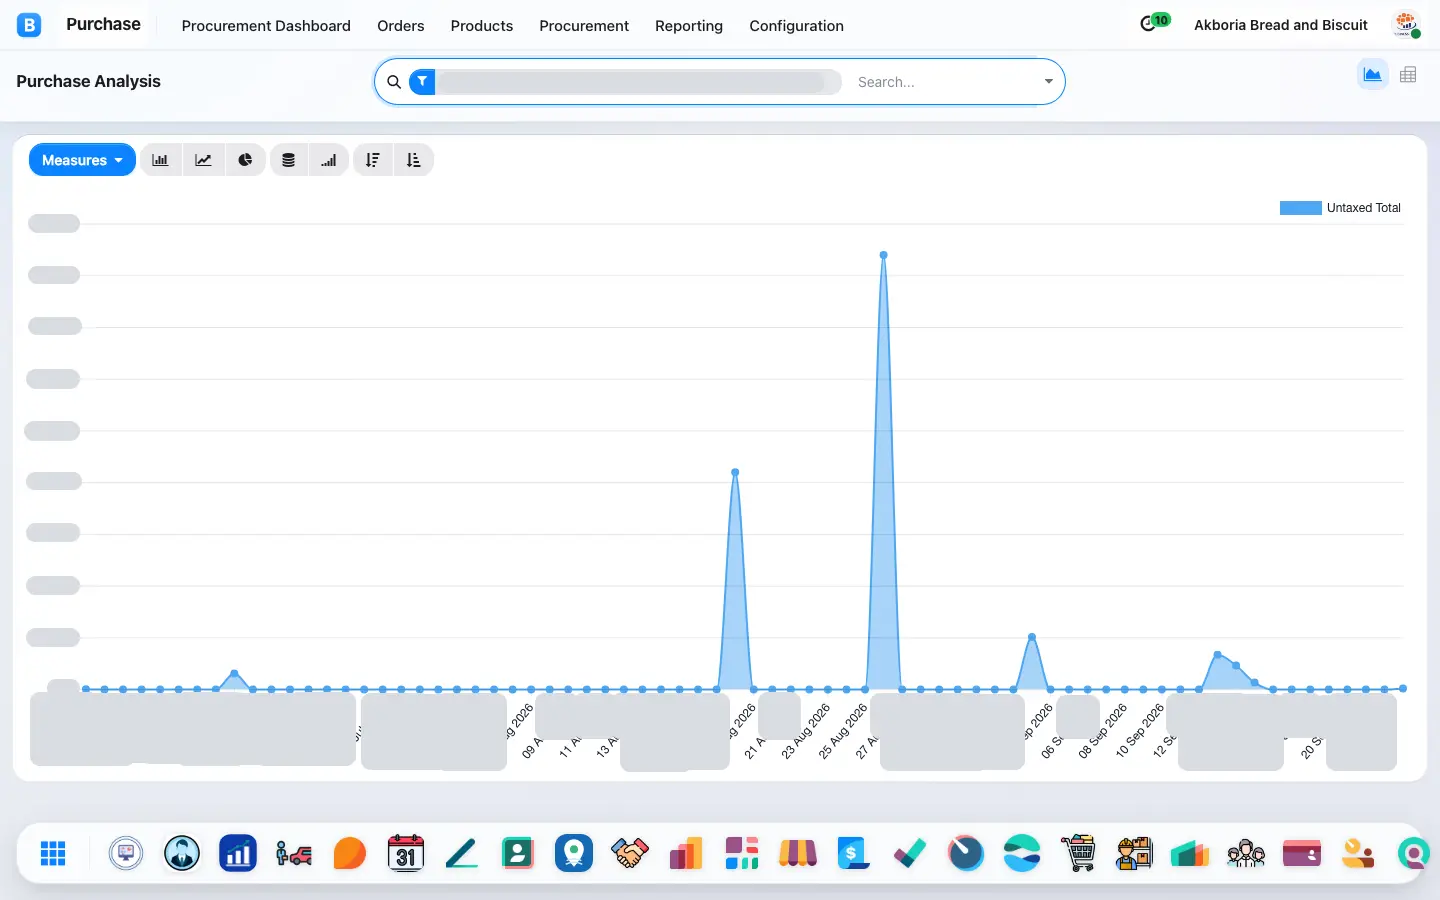Toggle cumulative chart mode
This screenshot has width=1440, height=900.
point(329,160)
